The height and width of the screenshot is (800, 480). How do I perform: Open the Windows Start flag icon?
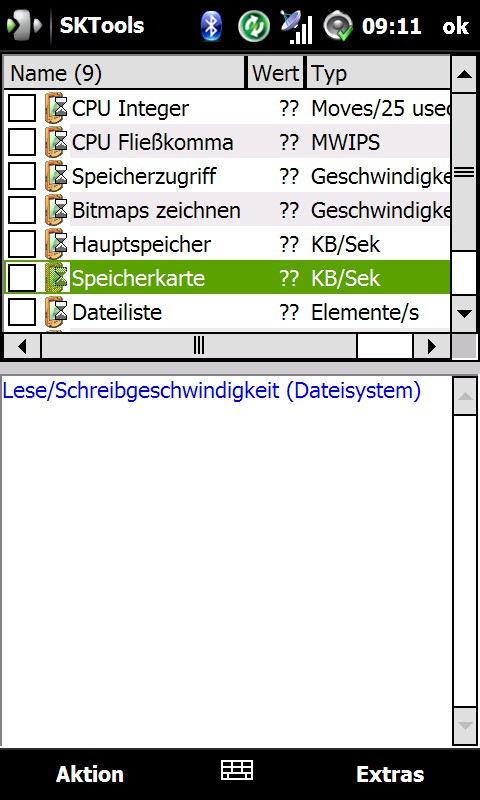click(23, 26)
